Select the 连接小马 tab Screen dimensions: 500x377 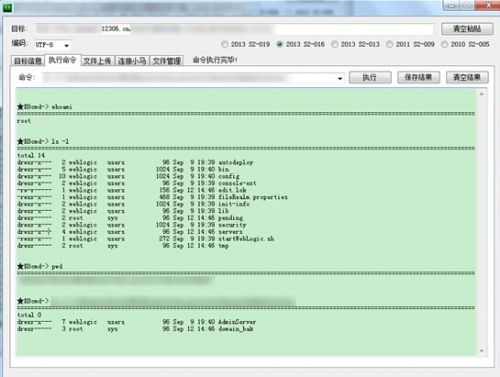point(132,61)
